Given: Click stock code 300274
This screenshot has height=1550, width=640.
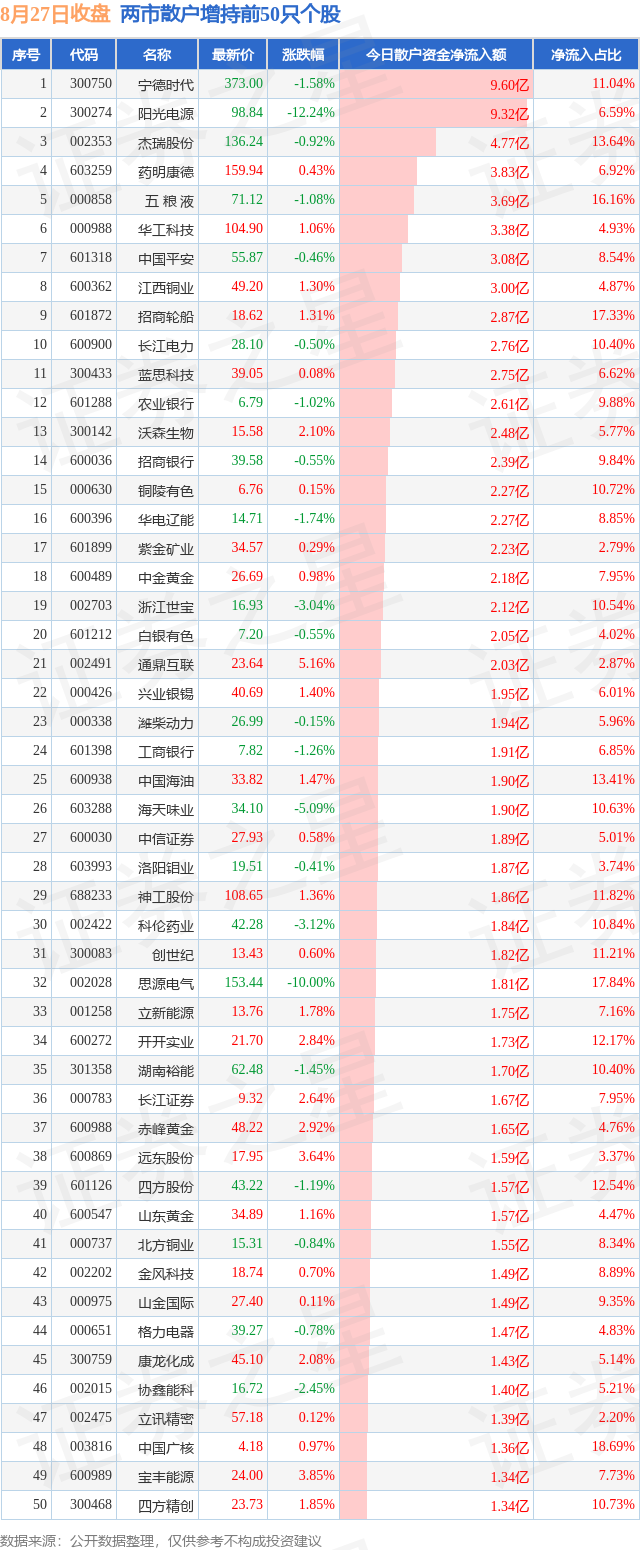Looking at the screenshot, I should tap(90, 113).
